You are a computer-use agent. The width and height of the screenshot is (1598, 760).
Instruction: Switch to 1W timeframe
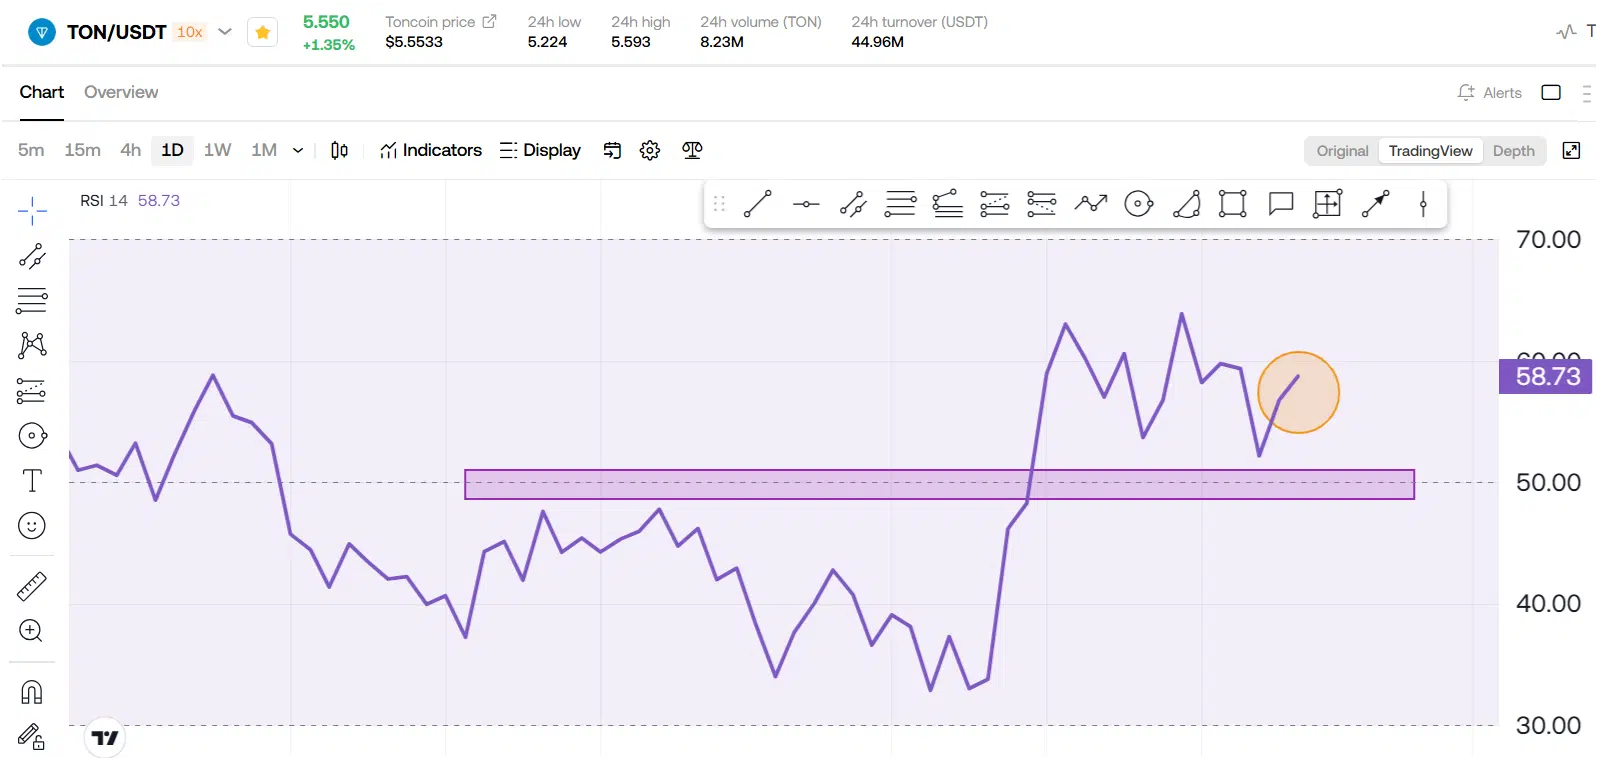(217, 150)
